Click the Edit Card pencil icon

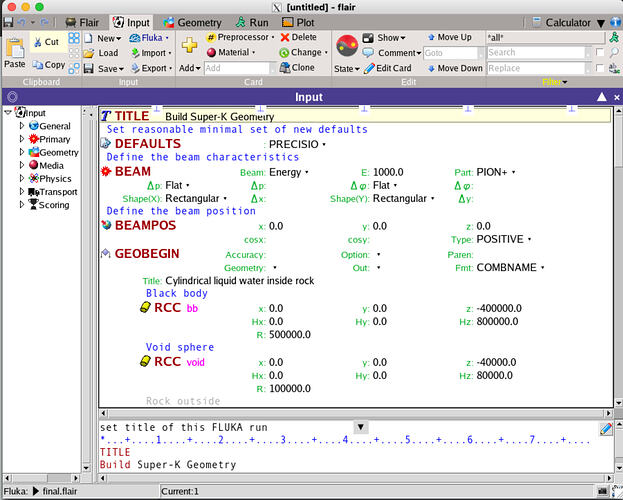point(369,68)
